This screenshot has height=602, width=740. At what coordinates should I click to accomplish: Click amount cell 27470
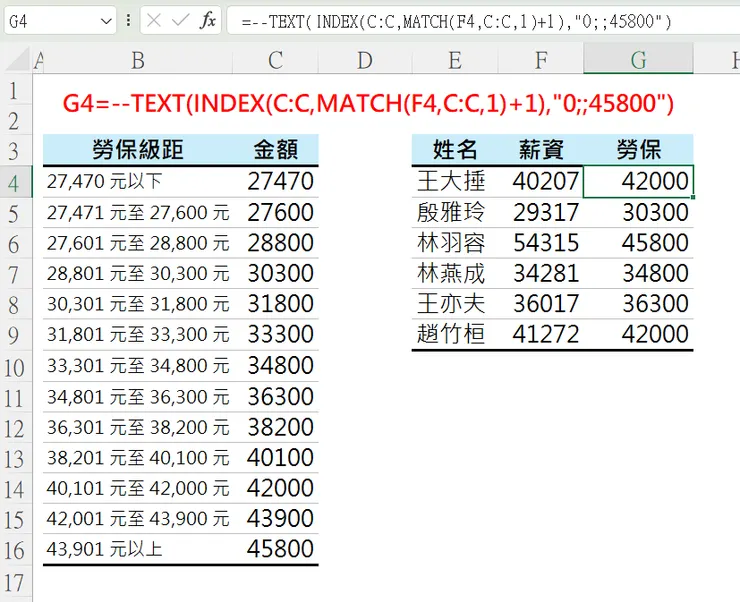click(x=276, y=181)
